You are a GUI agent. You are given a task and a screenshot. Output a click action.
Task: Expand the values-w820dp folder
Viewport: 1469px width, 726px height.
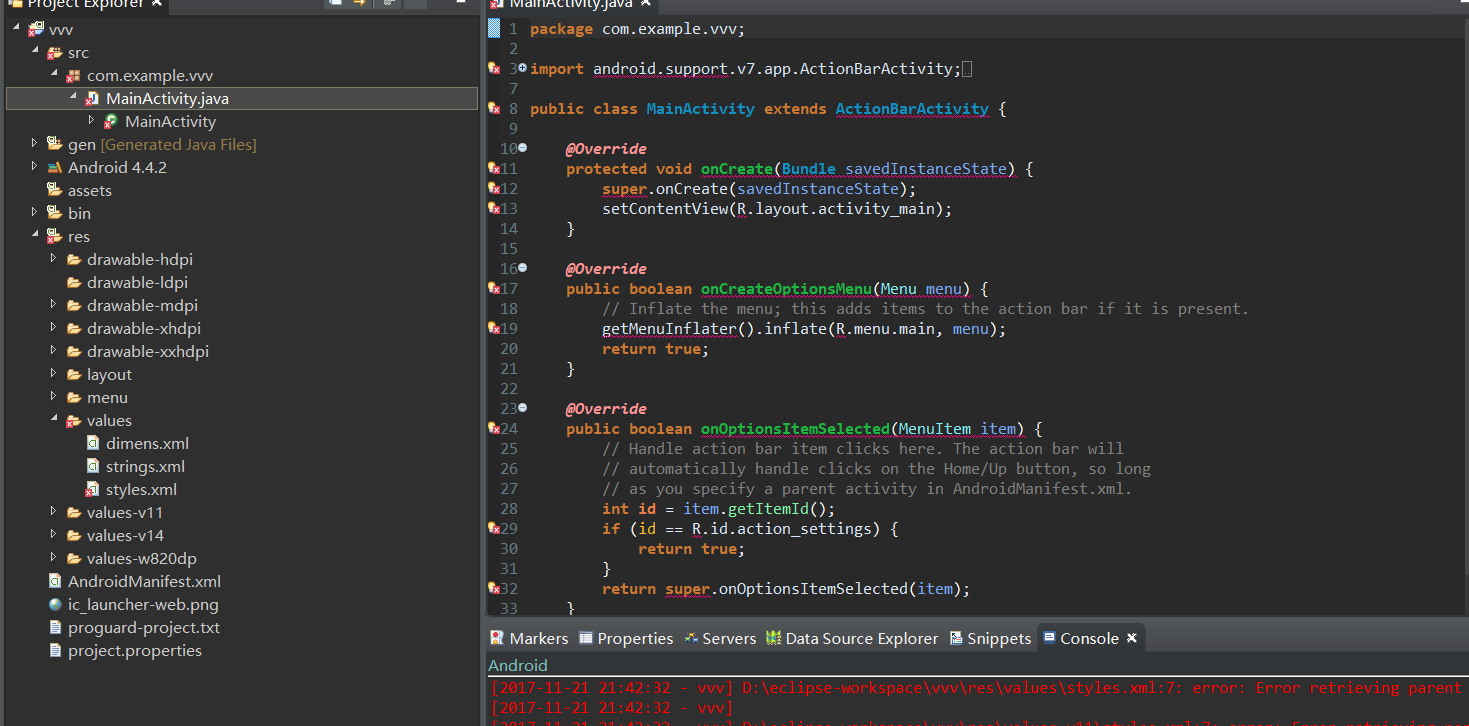pos(53,558)
